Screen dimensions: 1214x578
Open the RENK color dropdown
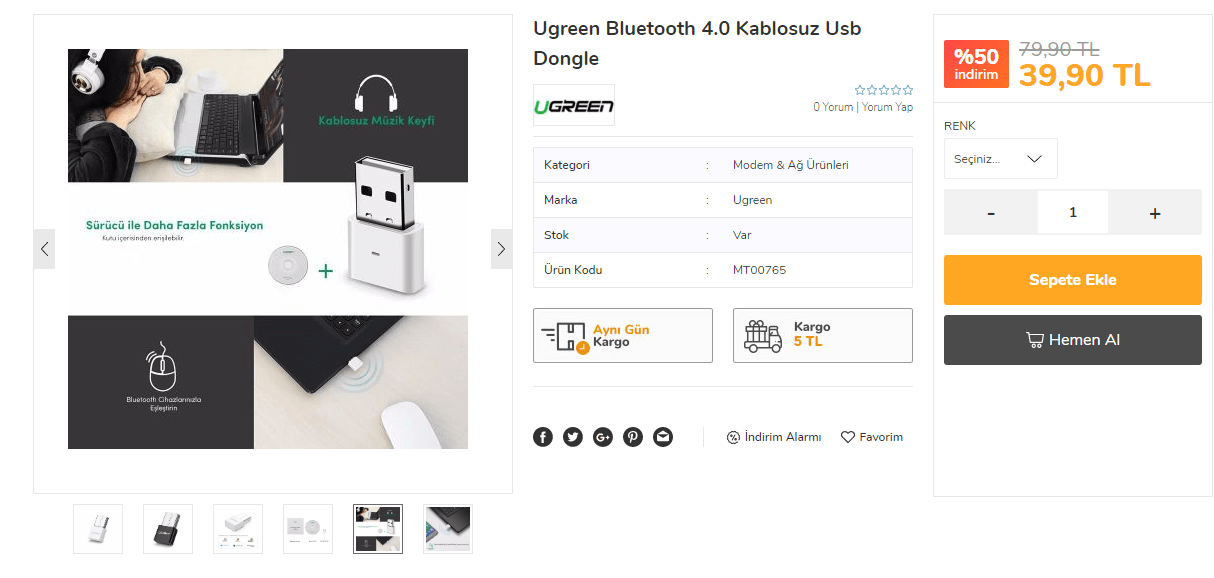click(x=1001, y=159)
